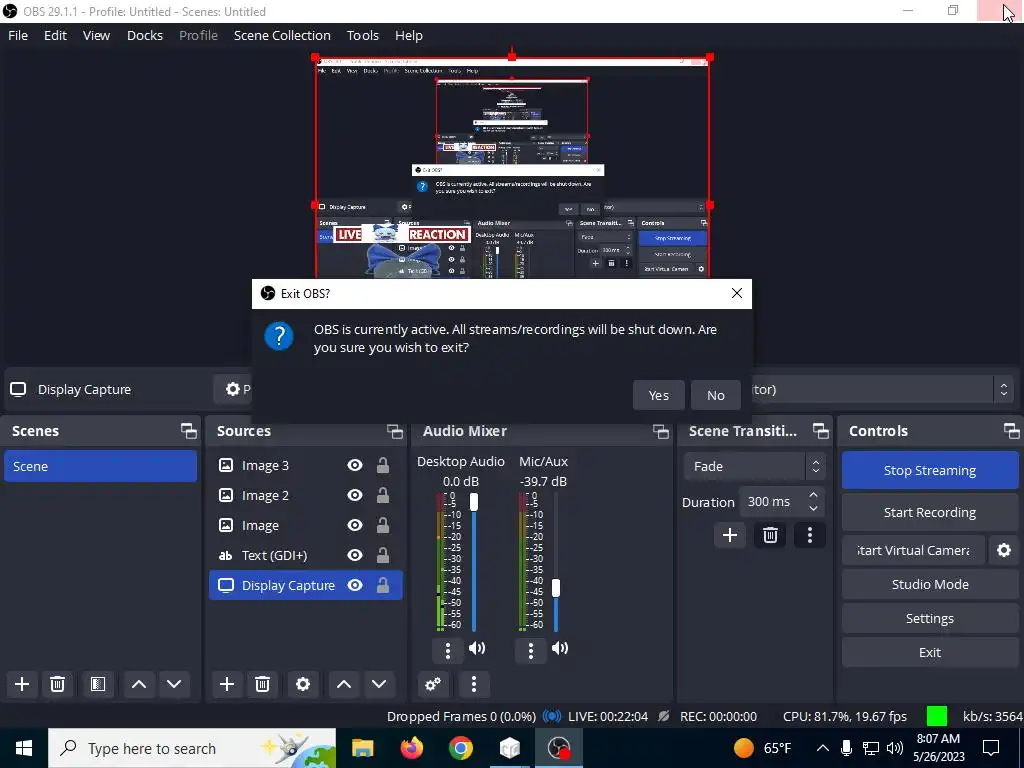1024x768 pixels.
Task: Mute Mic/Aux speaker icon
Action: pyautogui.click(x=560, y=648)
